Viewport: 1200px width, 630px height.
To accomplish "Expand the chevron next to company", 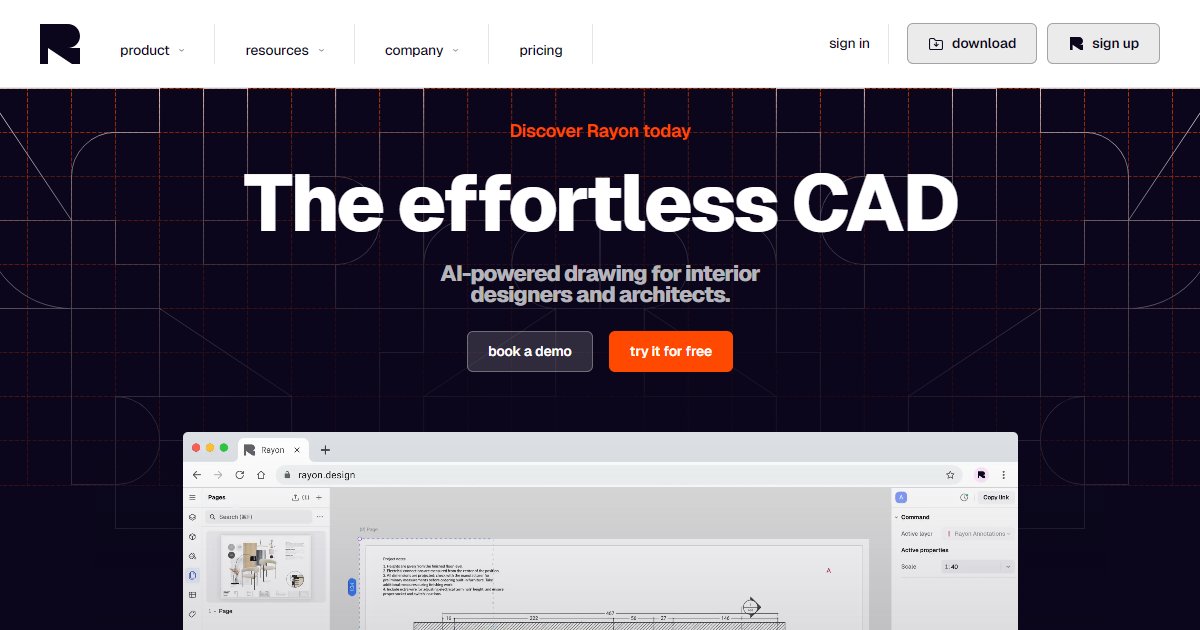I will 455,50.
